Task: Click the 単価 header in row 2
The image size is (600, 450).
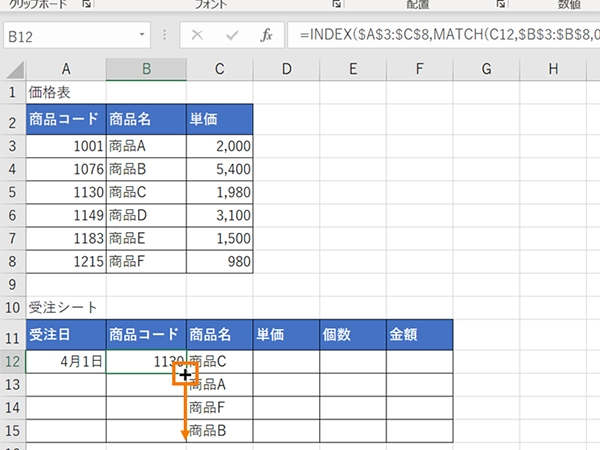Action: click(220, 119)
